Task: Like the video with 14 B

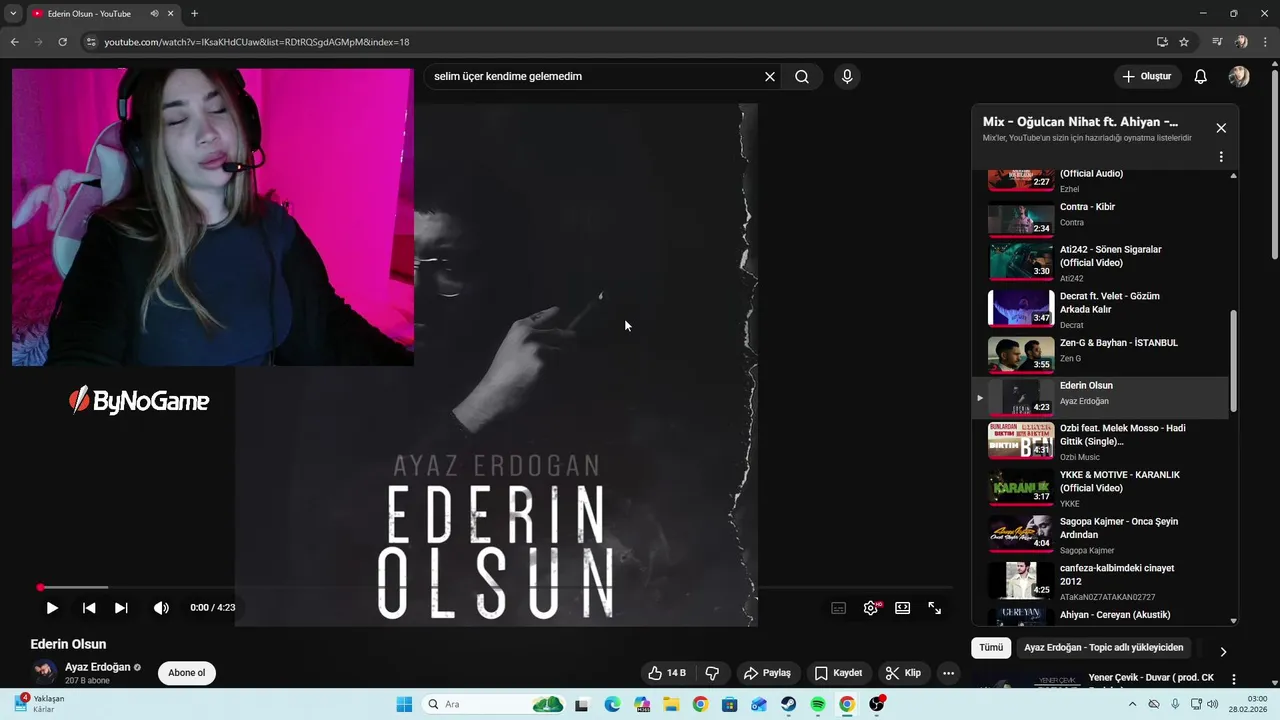Action: pos(667,673)
